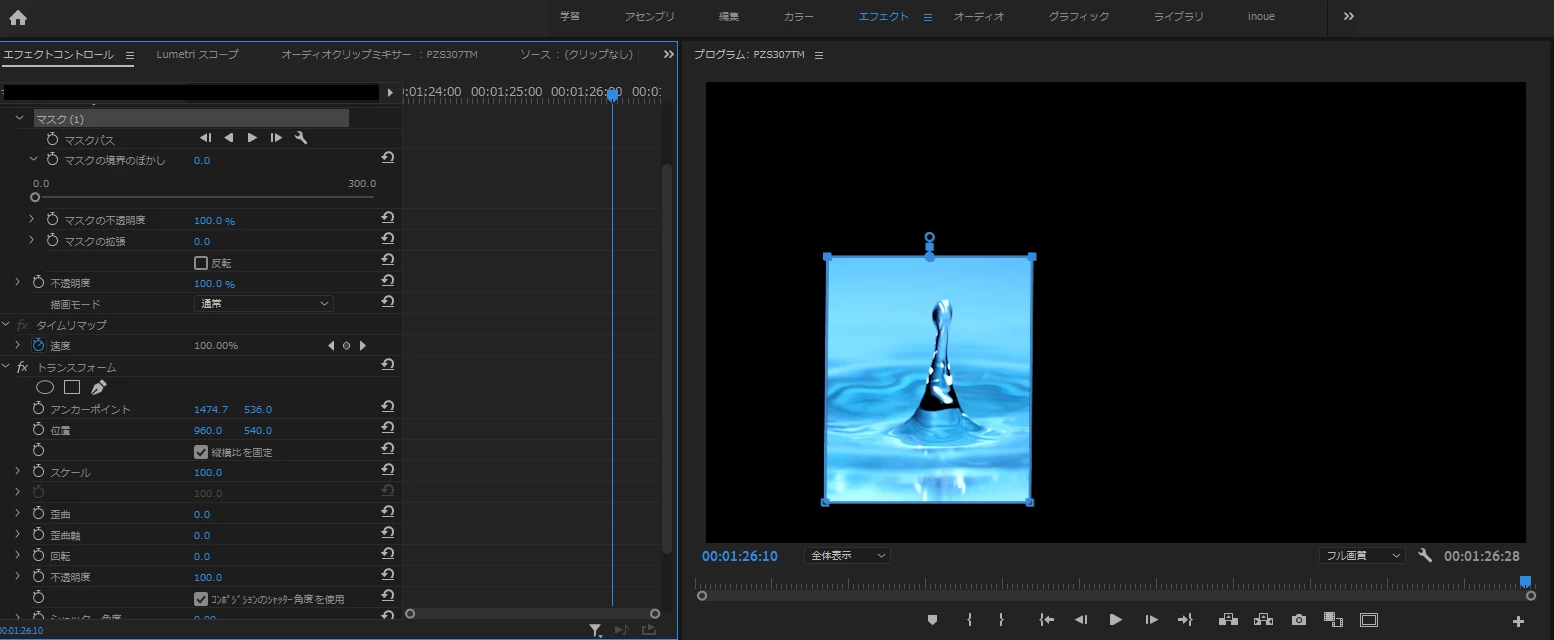
Task: Mark In point in Program Monitor
Action: click(969, 620)
